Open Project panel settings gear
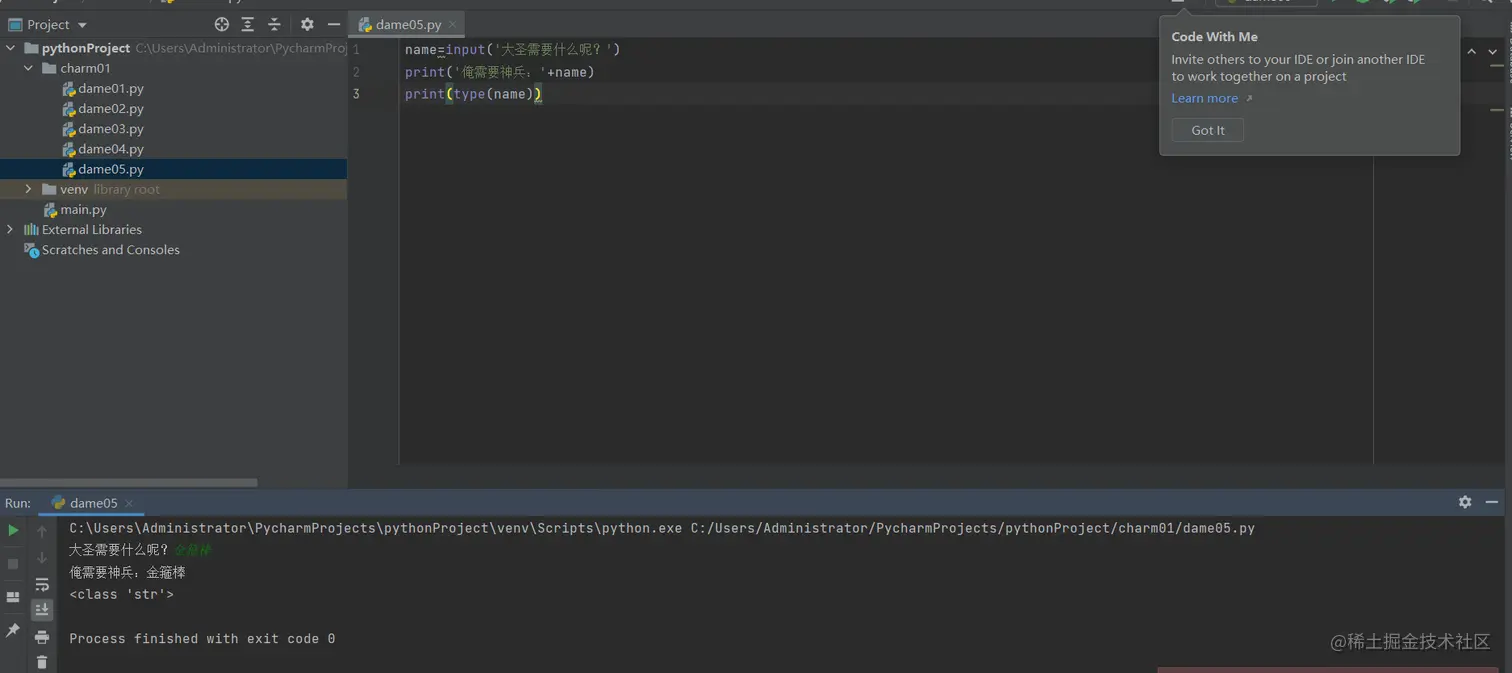The height and width of the screenshot is (673, 1512). [307, 24]
